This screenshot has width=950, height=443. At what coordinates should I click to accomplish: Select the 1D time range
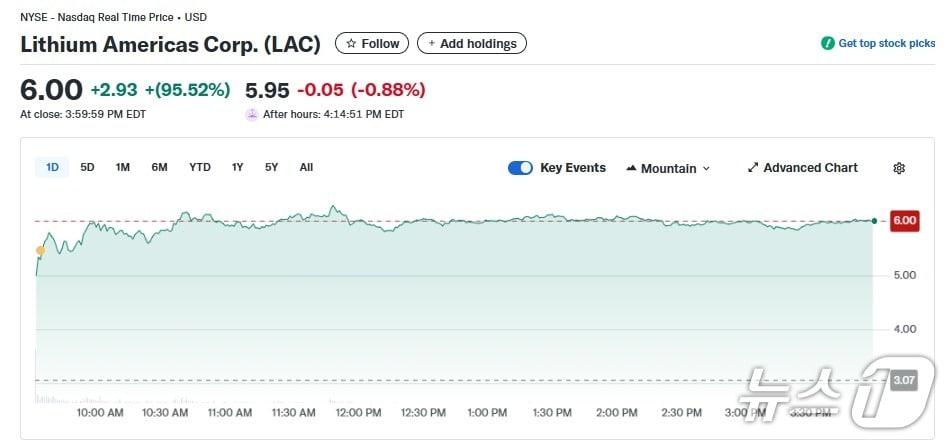[52, 167]
